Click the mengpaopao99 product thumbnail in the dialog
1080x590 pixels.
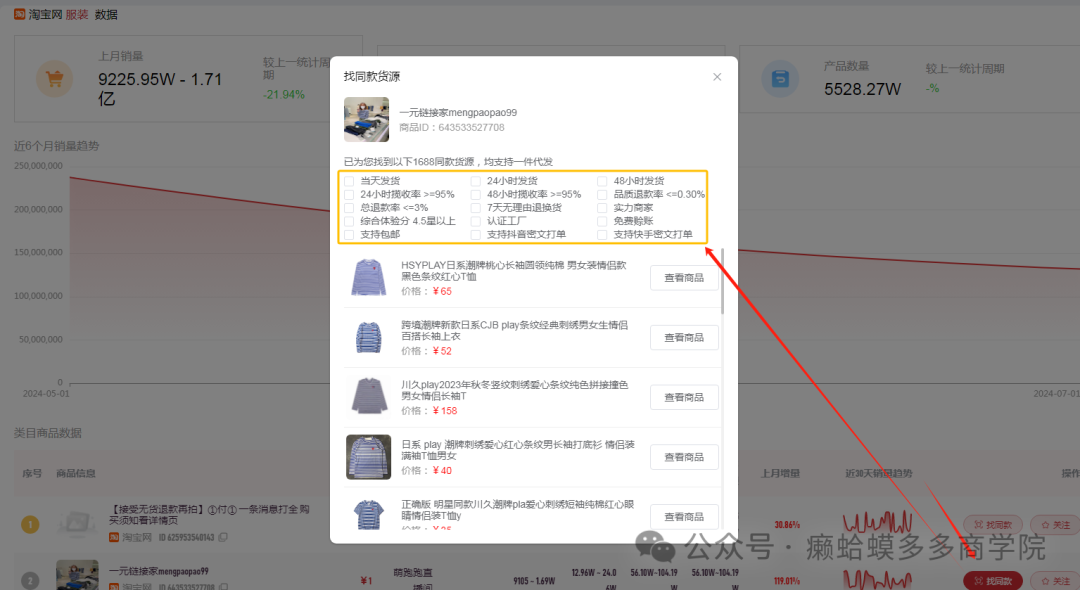pyautogui.click(x=368, y=119)
